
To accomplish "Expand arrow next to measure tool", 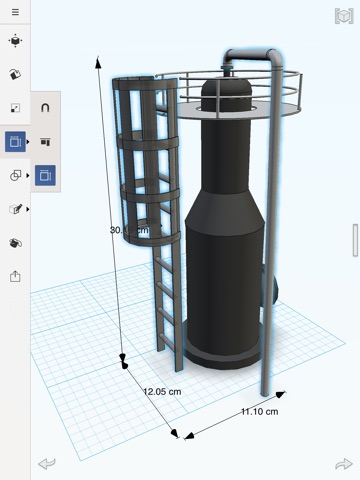I will (28, 142).
